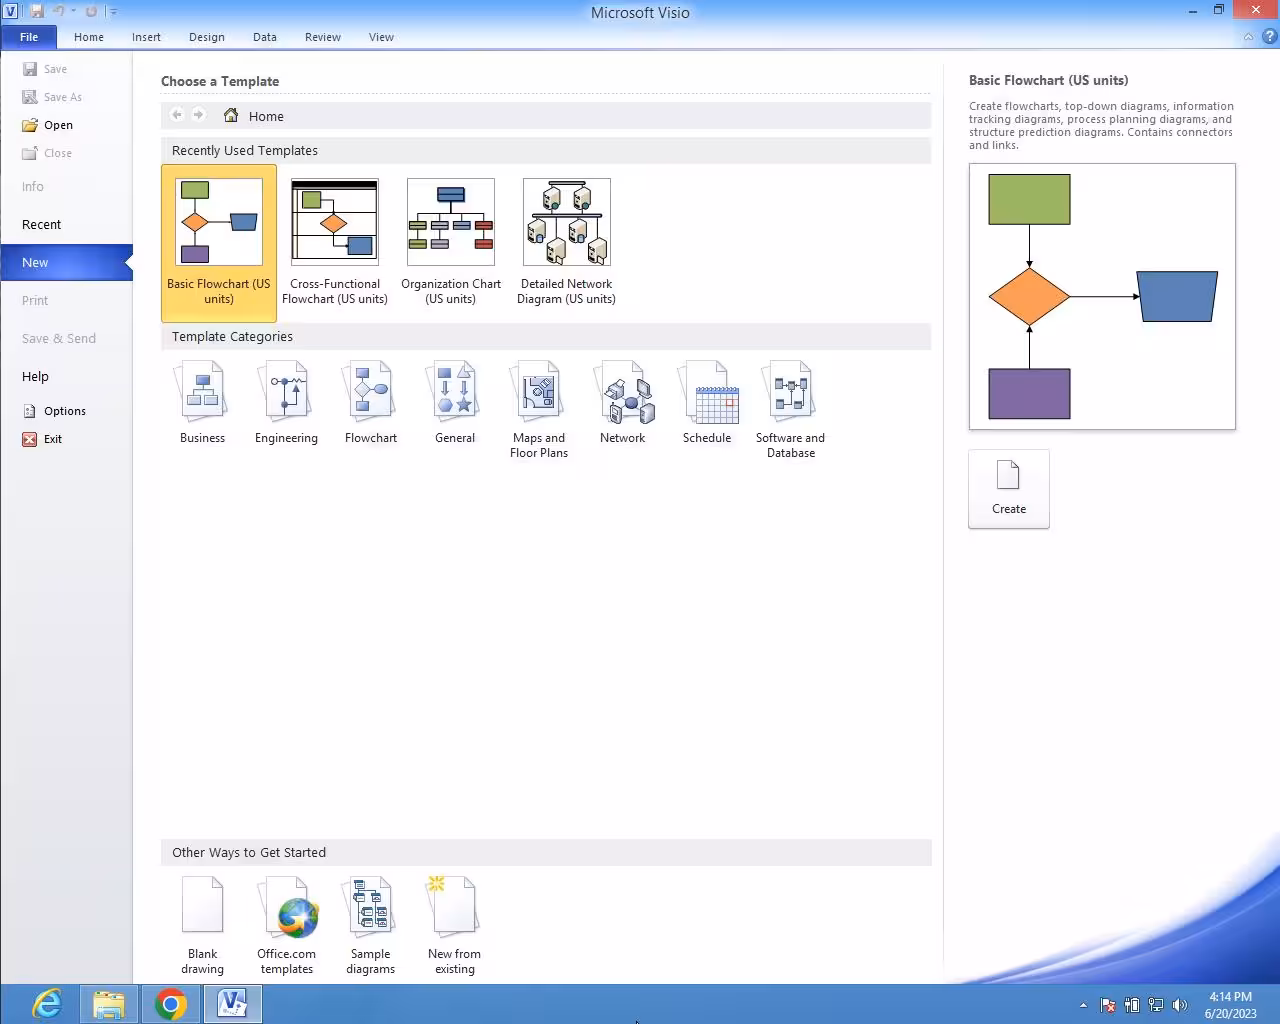Select the Basic Flowchart preview image
The width and height of the screenshot is (1280, 1024).
[1102, 296]
